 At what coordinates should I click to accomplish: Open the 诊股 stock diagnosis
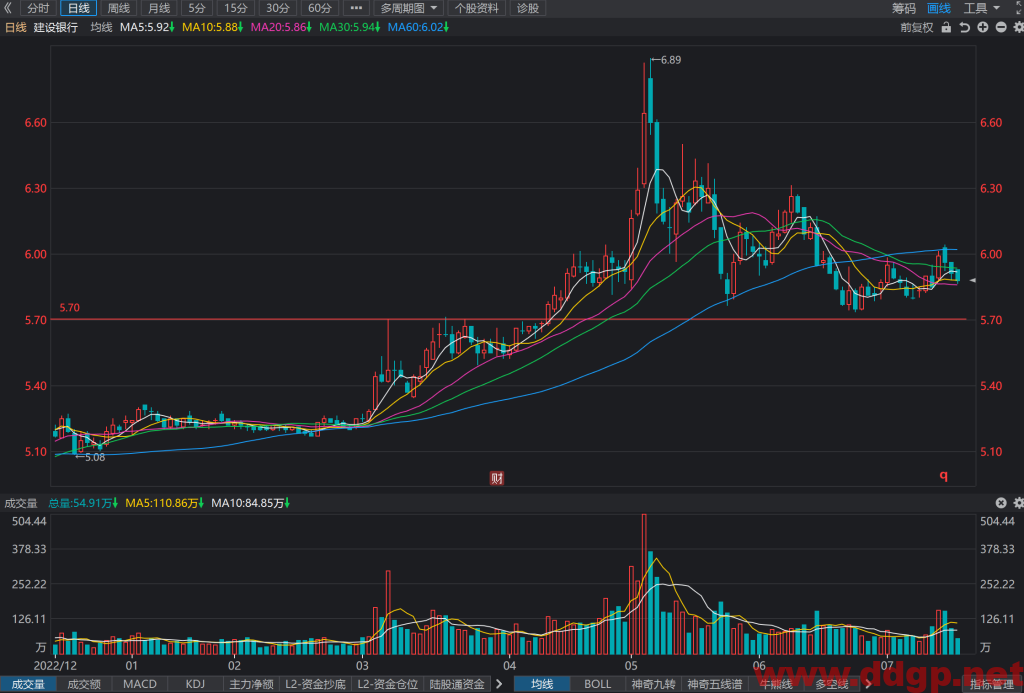click(x=528, y=8)
